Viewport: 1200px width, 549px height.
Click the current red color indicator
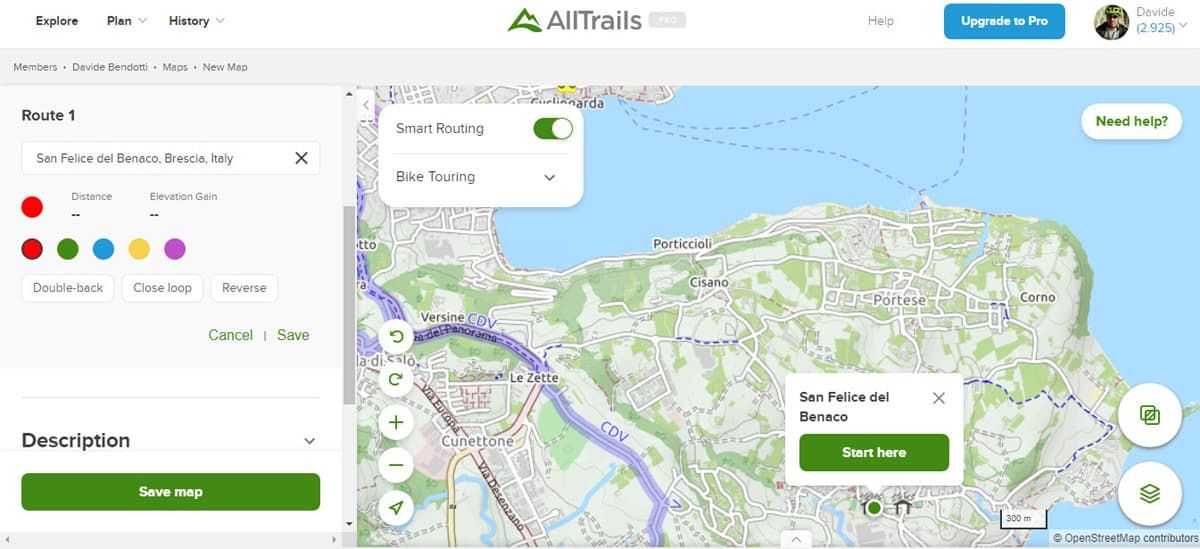coord(32,207)
